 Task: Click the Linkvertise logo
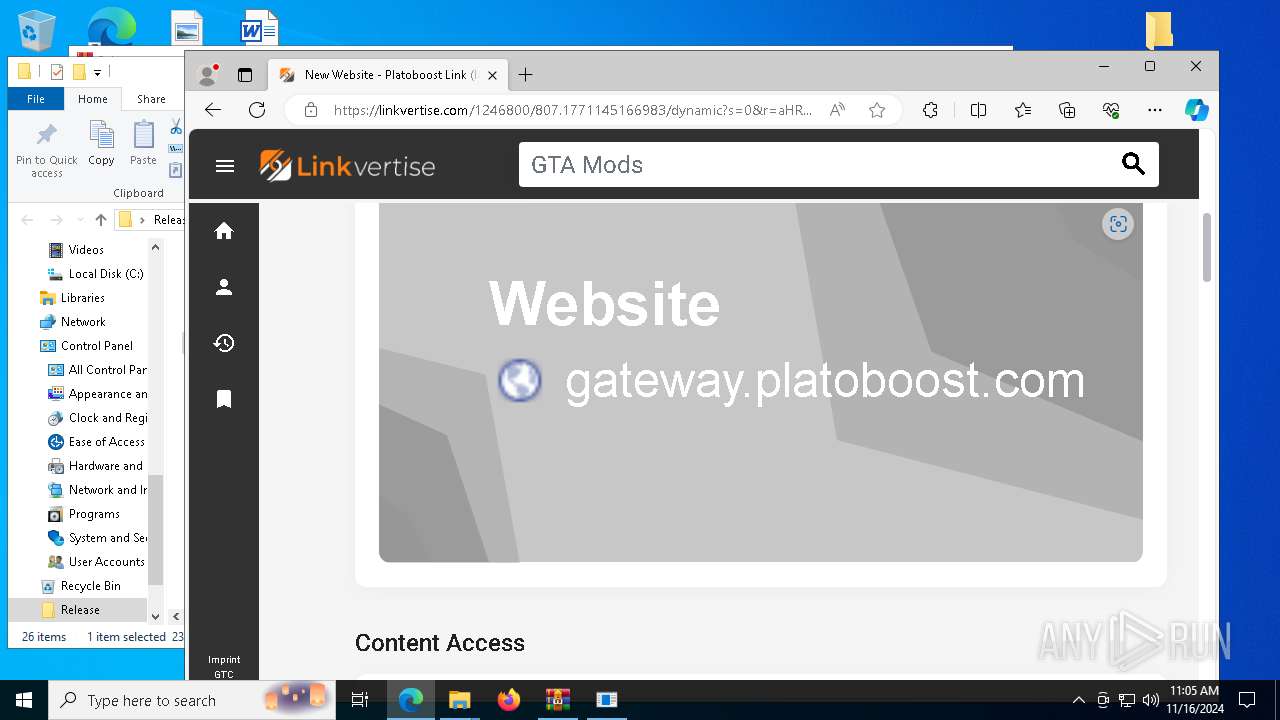(347, 166)
